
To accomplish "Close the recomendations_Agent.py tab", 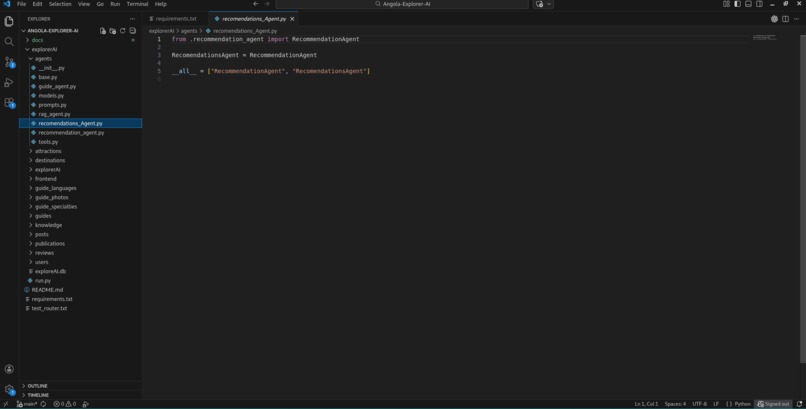I will tap(292, 19).
